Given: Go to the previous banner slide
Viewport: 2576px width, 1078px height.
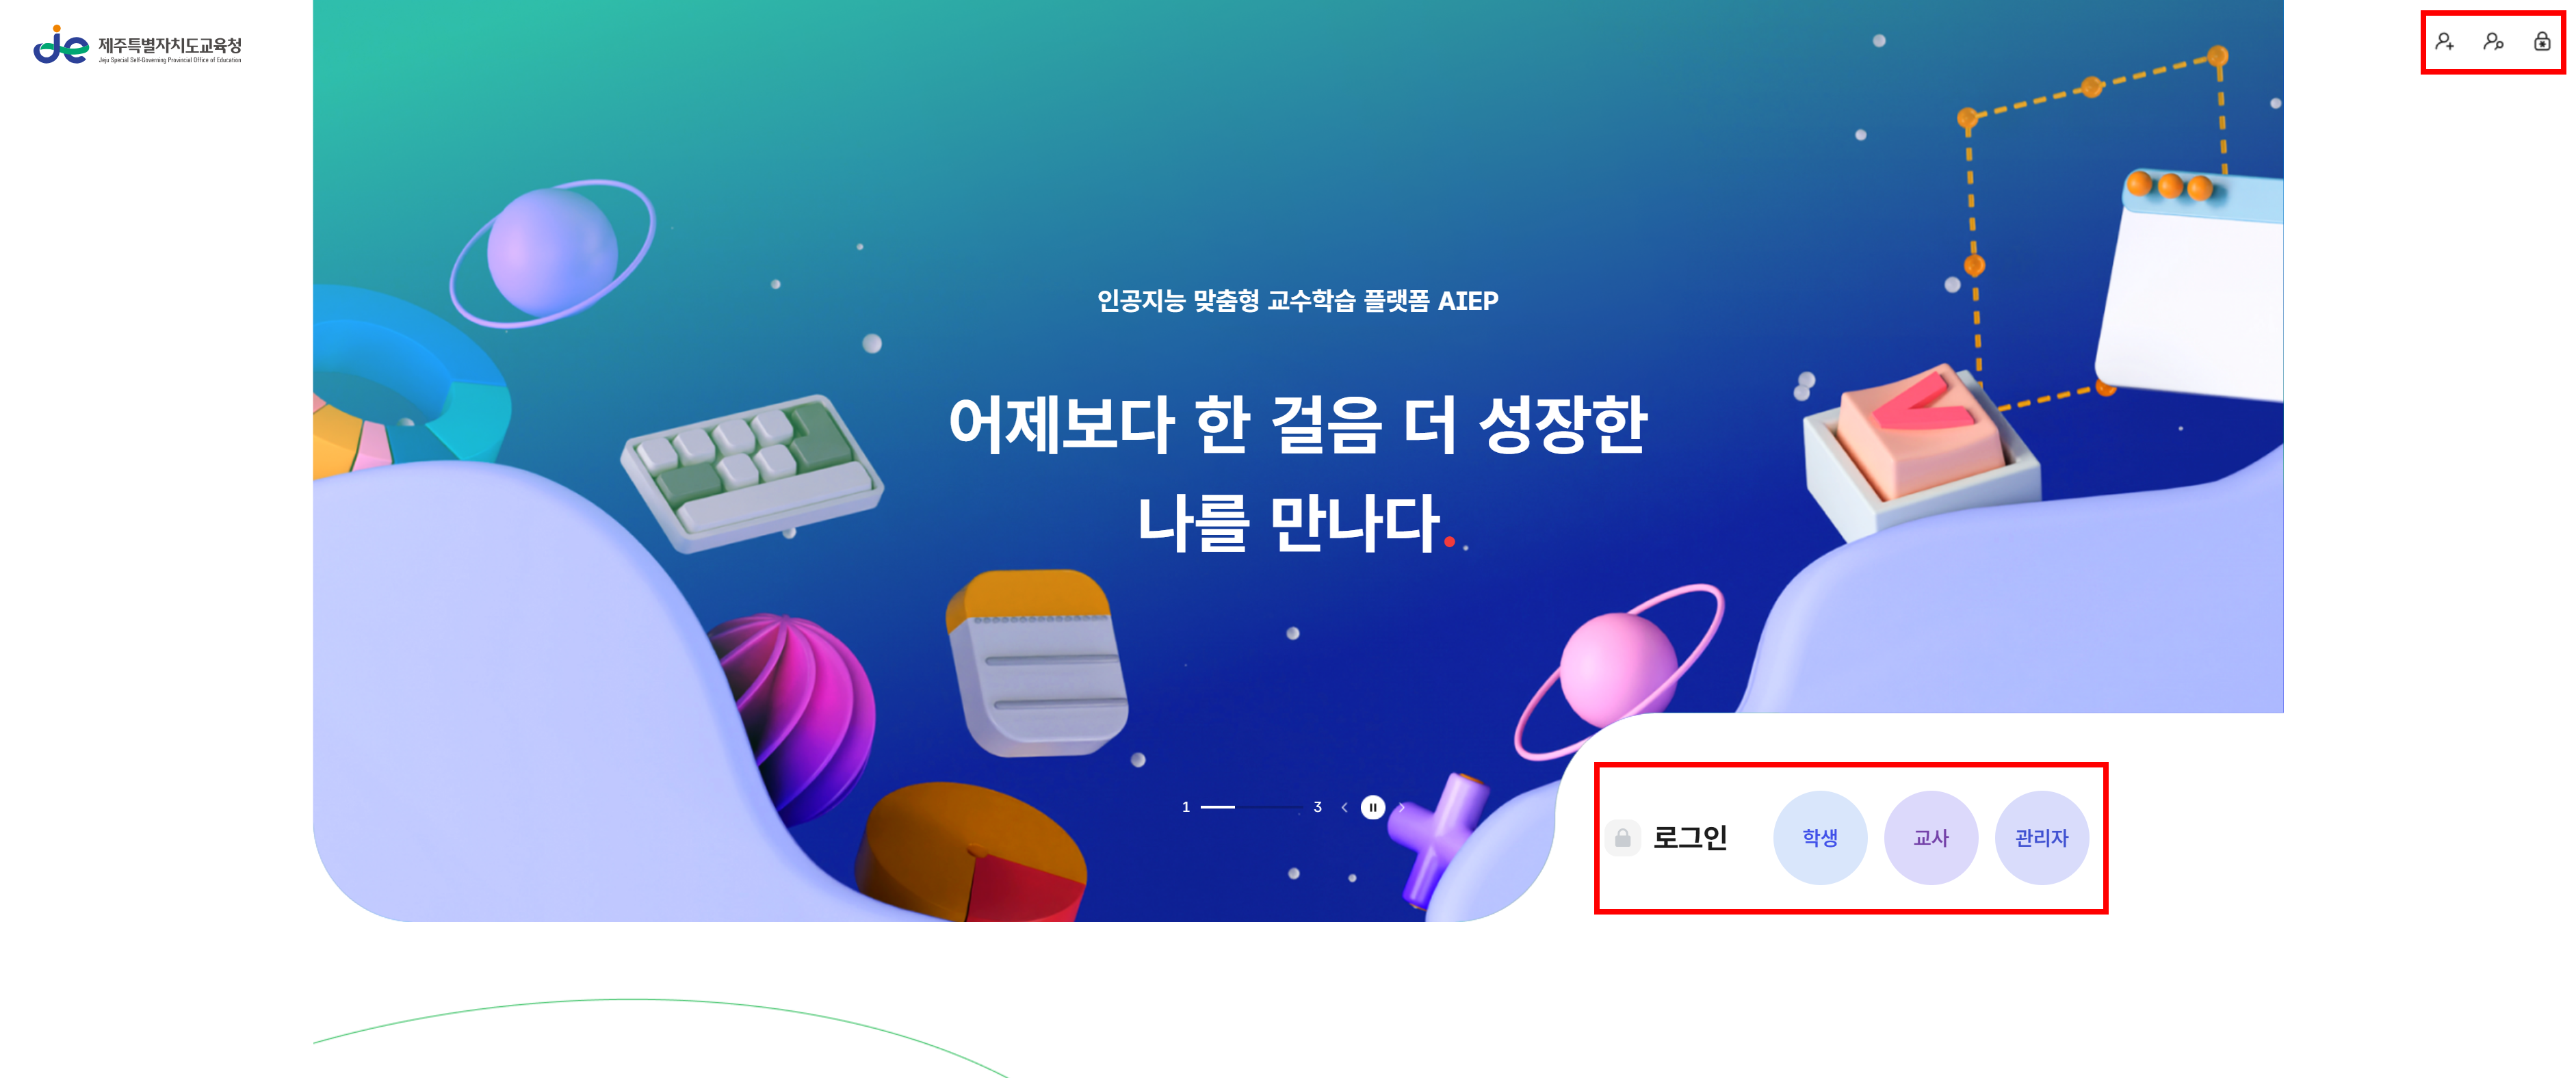Looking at the screenshot, I should pyautogui.click(x=1344, y=807).
